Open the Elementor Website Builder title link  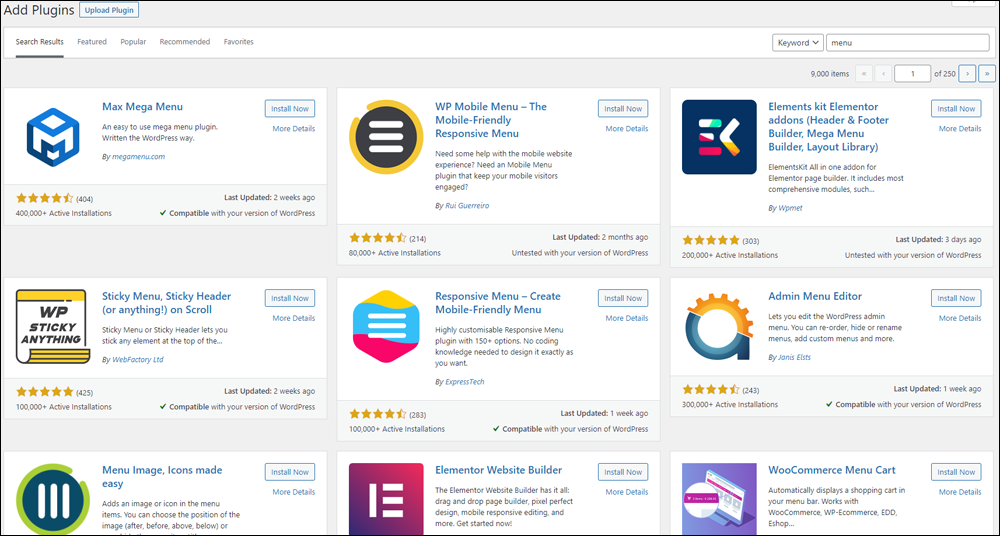coord(499,470)
